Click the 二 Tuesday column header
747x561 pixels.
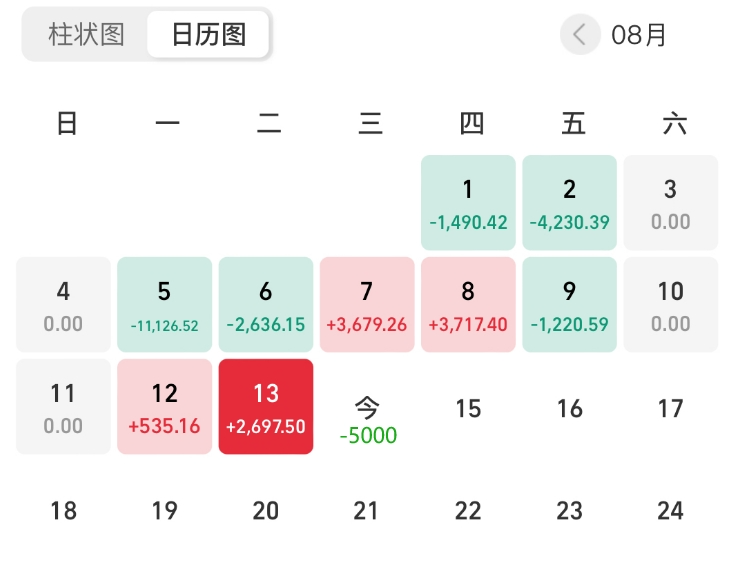click(269, 123)
